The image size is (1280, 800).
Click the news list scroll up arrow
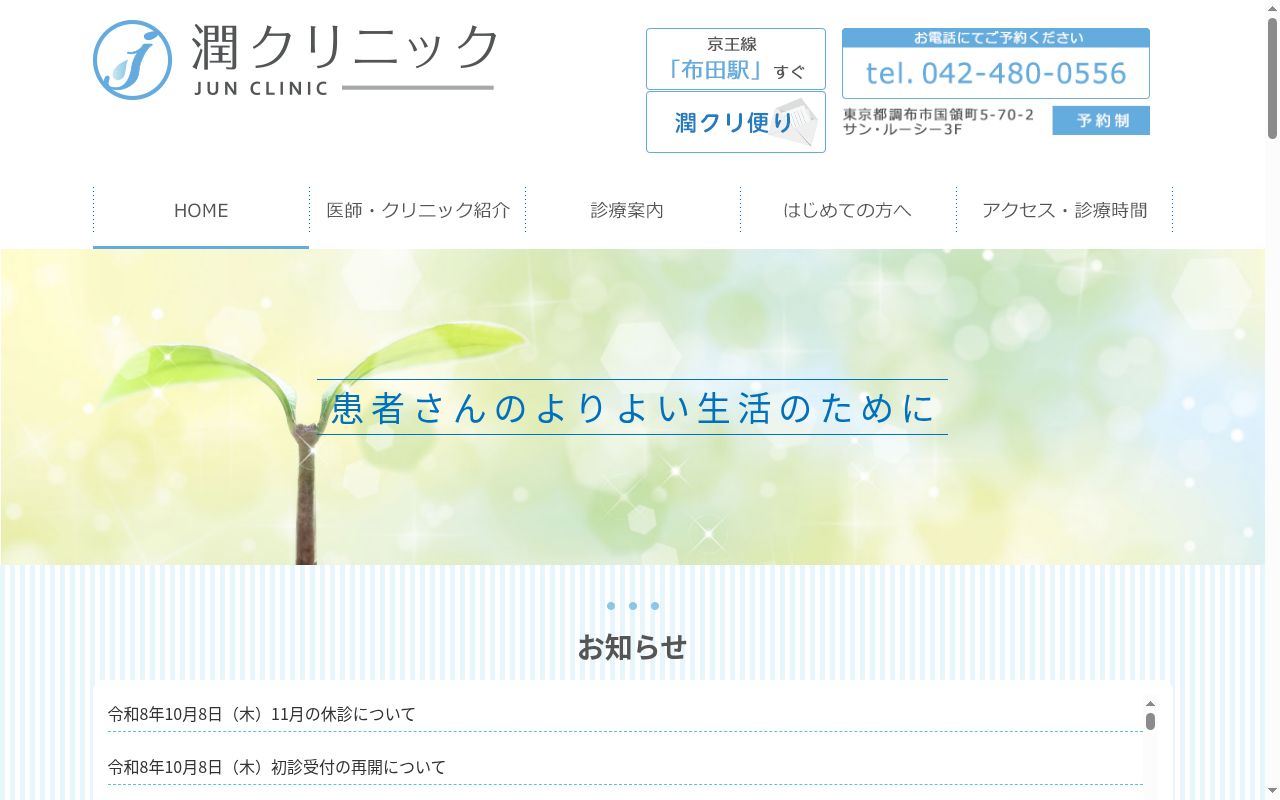pyautogui.click(x=1150, y=704)
